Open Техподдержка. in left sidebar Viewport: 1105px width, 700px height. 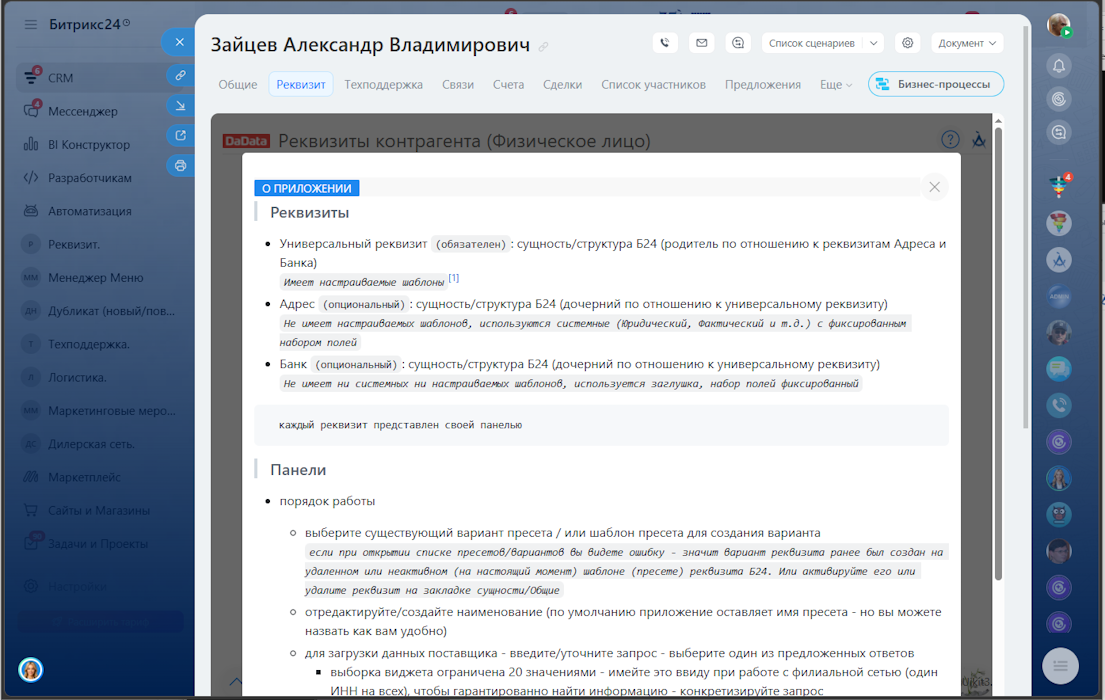point(88,344)
